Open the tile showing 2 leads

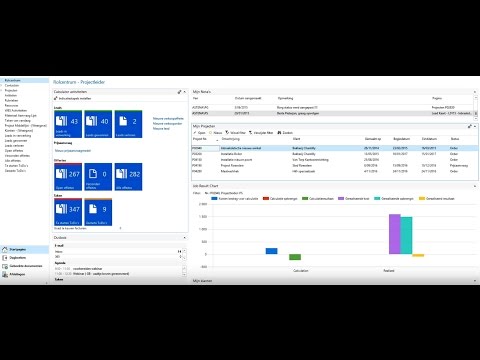tap(128, 124)
